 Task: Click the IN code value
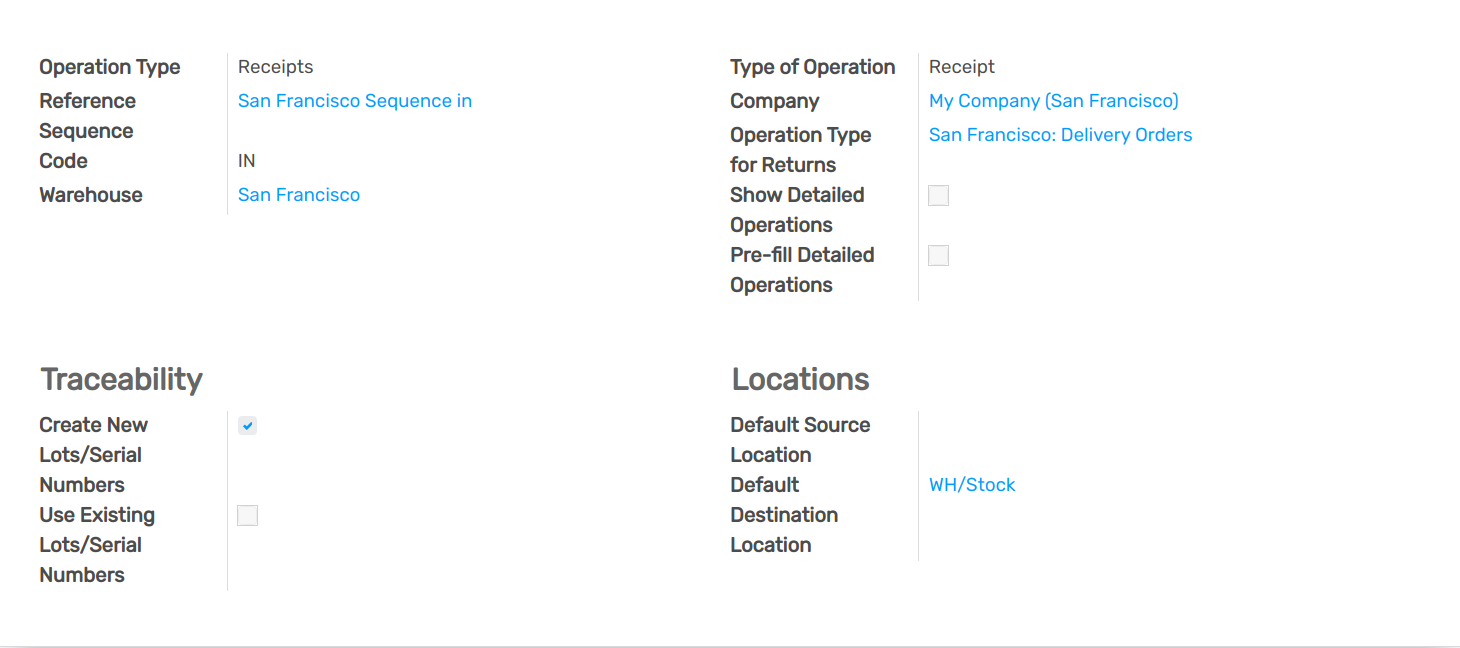246,161
